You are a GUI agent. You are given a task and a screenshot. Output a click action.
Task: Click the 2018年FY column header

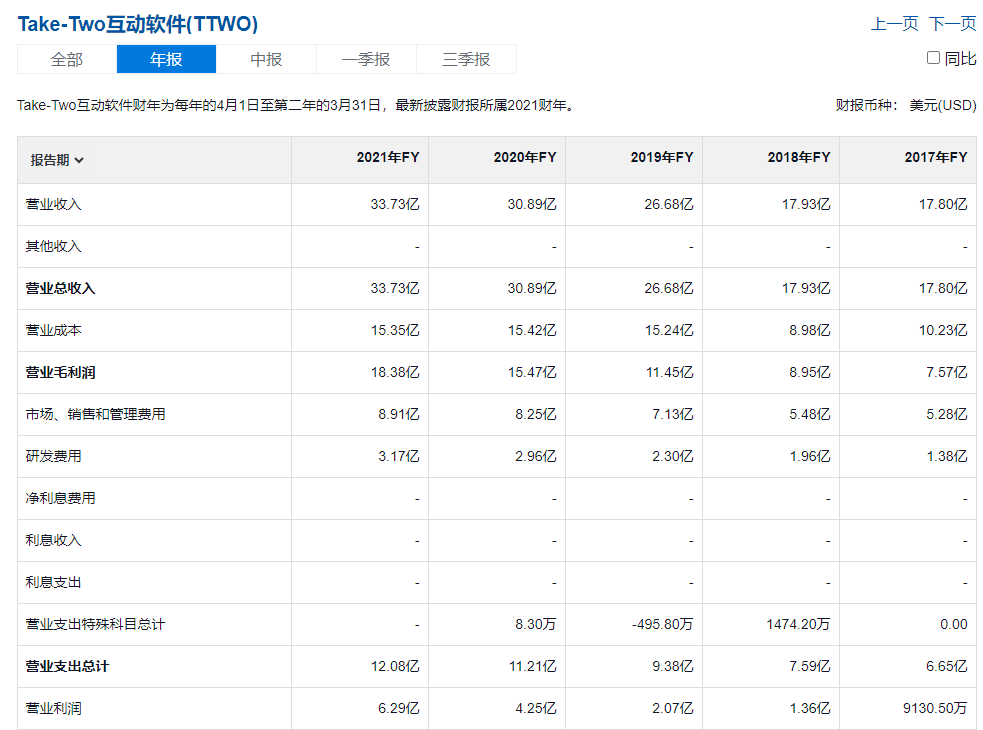799,157
